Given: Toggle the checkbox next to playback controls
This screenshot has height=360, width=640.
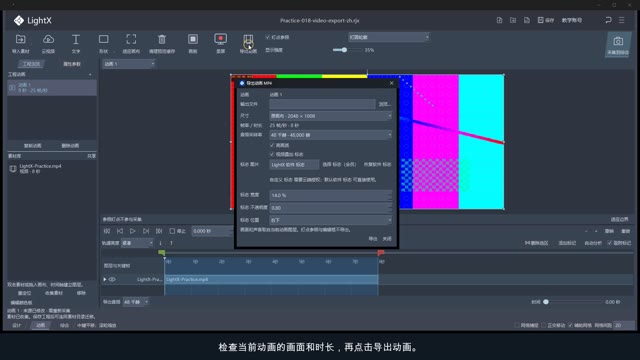Looking at the screenshot, I should pyautogui.click(x=172, y=231).
